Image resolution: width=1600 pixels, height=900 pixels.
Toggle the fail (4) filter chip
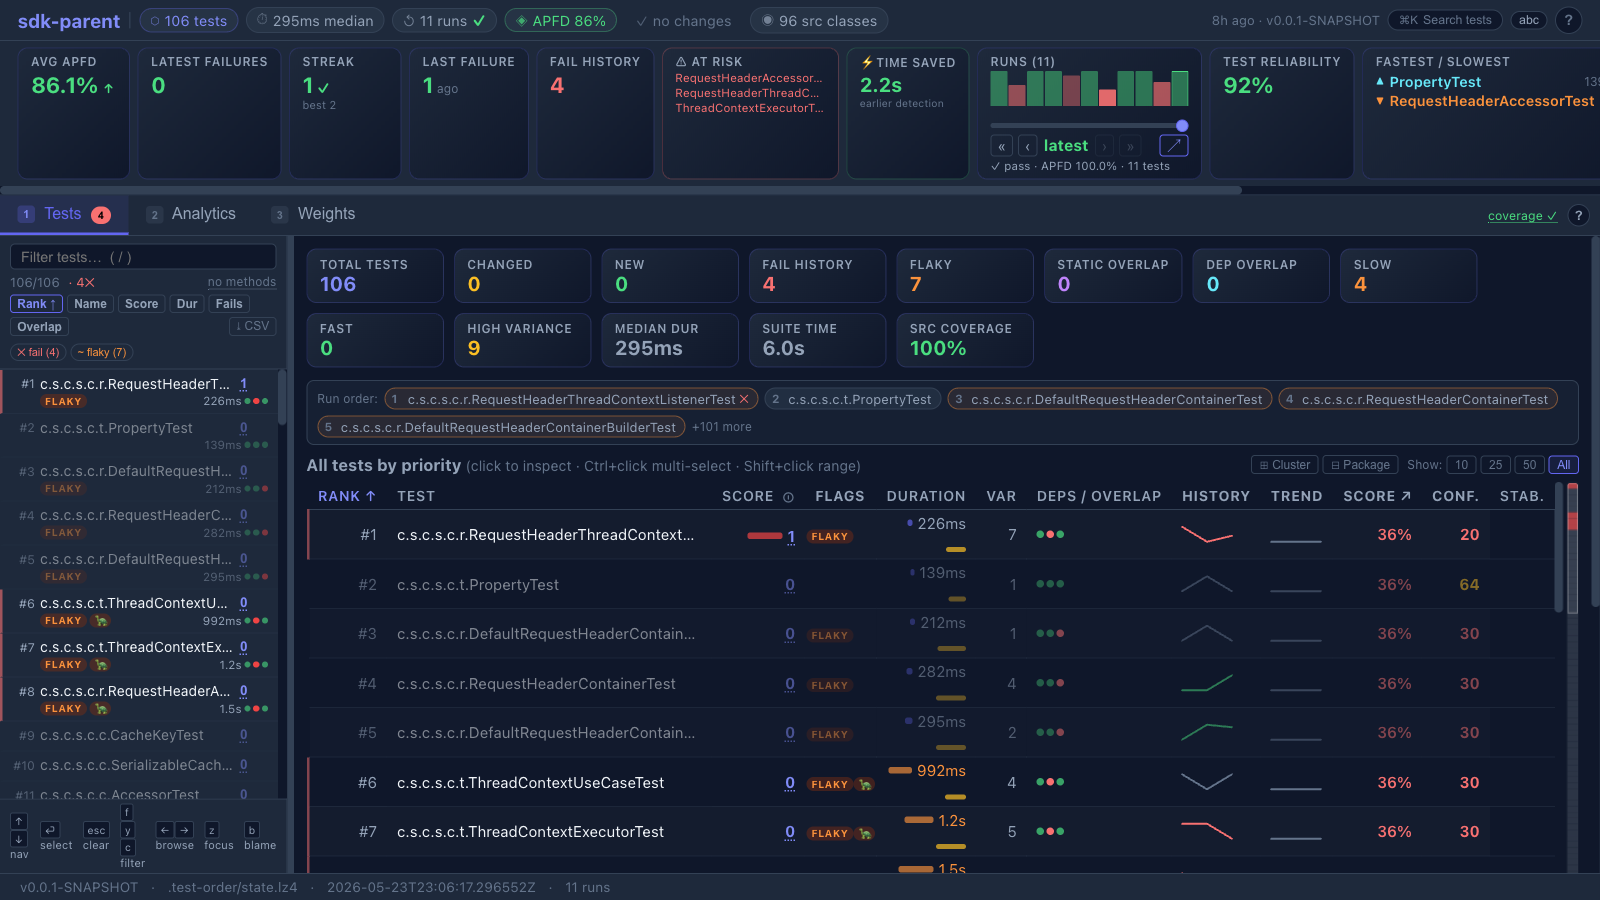pyautogui.click(x=38, y=352)
